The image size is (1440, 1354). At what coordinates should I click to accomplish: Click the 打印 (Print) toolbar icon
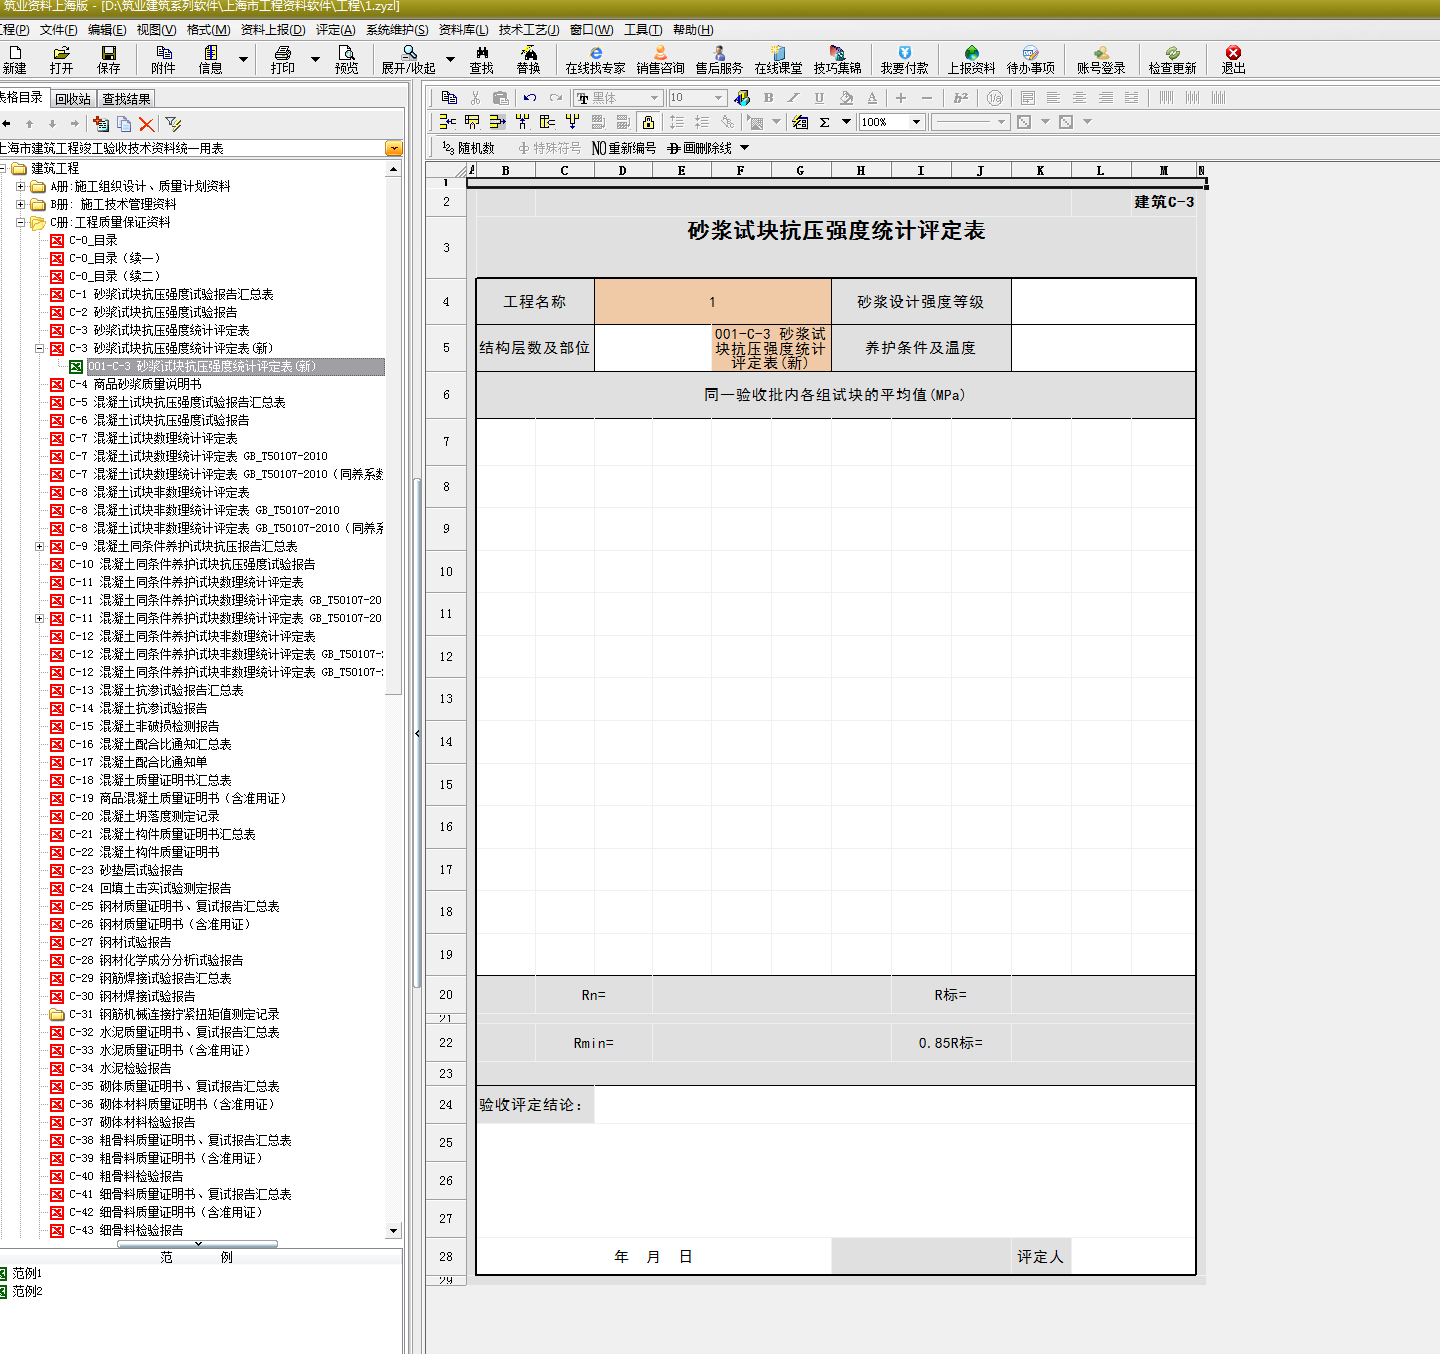[x=283, y=60]
